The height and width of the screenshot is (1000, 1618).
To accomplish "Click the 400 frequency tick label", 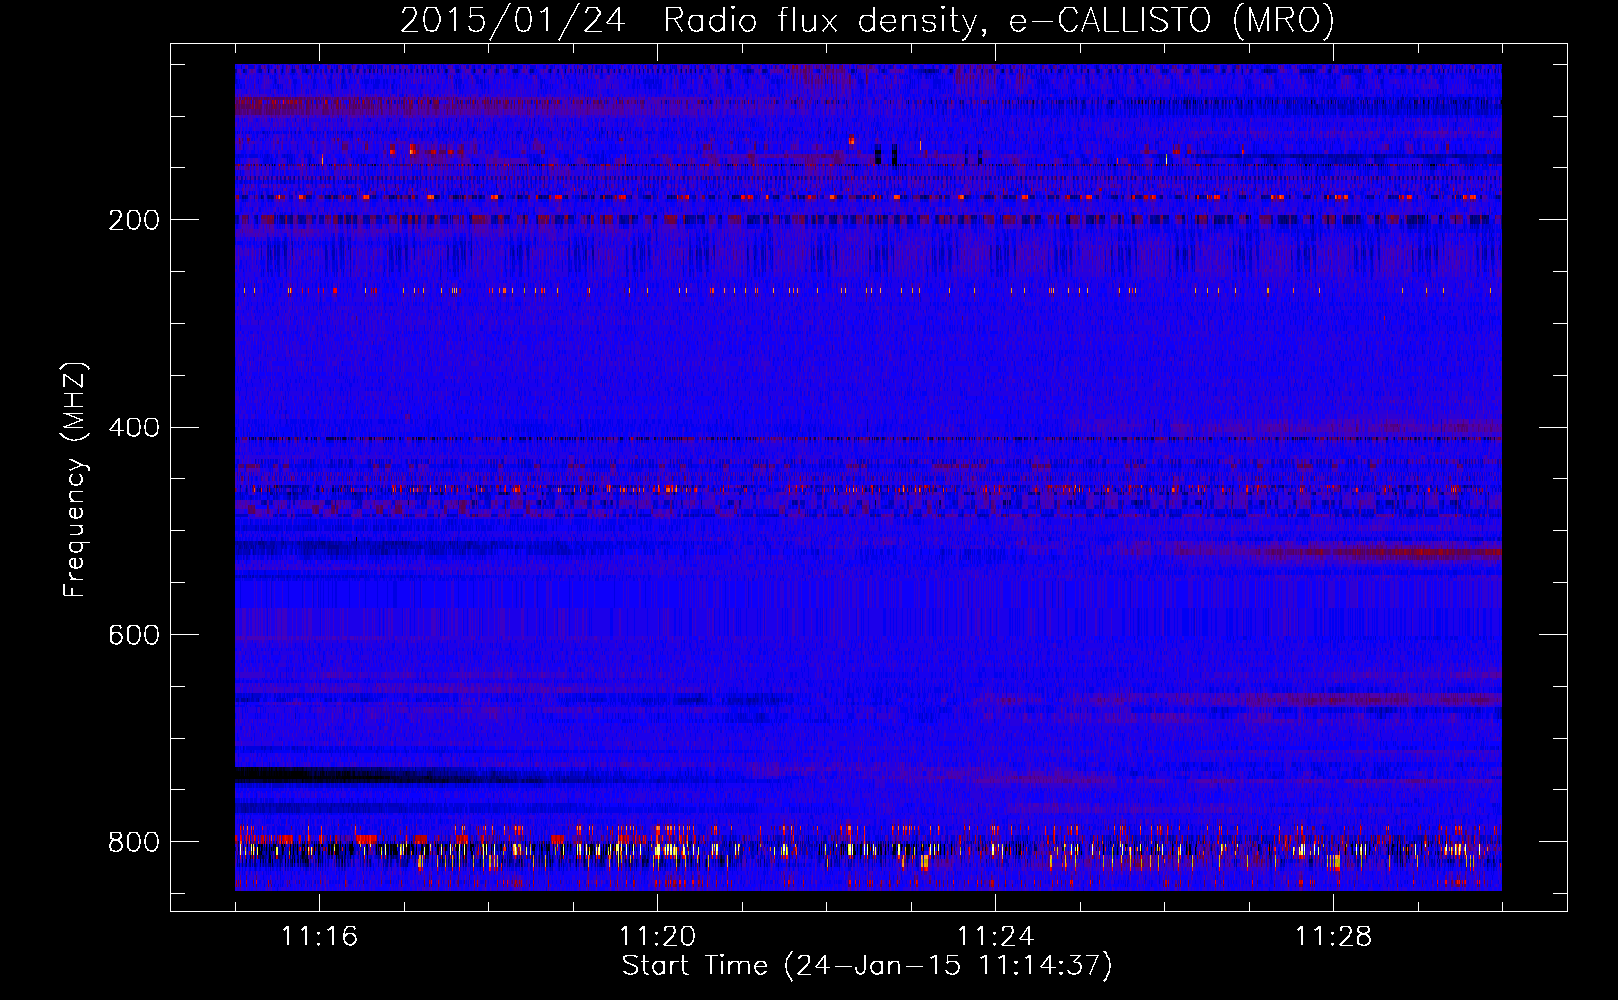I will click(134, 428).
